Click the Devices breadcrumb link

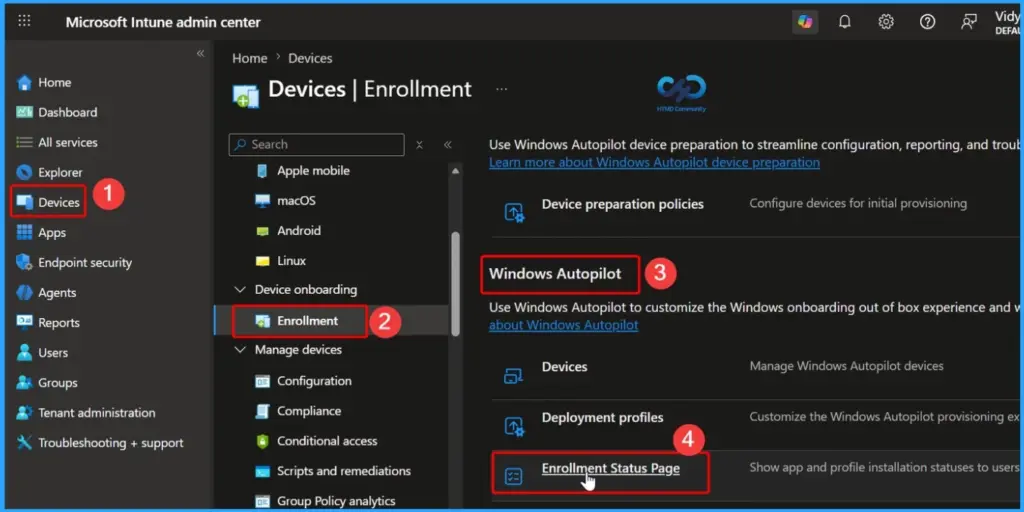click(310, 58)
